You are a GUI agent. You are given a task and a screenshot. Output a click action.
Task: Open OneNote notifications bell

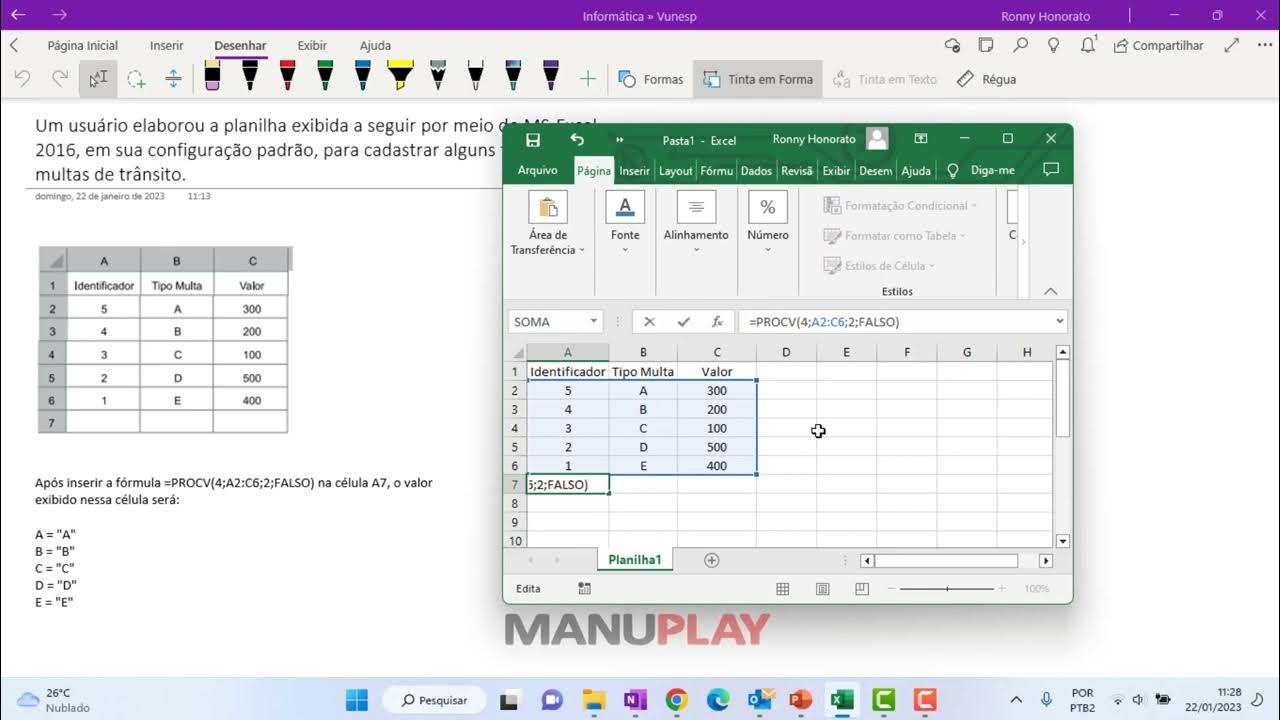(x=1088, y=45)
